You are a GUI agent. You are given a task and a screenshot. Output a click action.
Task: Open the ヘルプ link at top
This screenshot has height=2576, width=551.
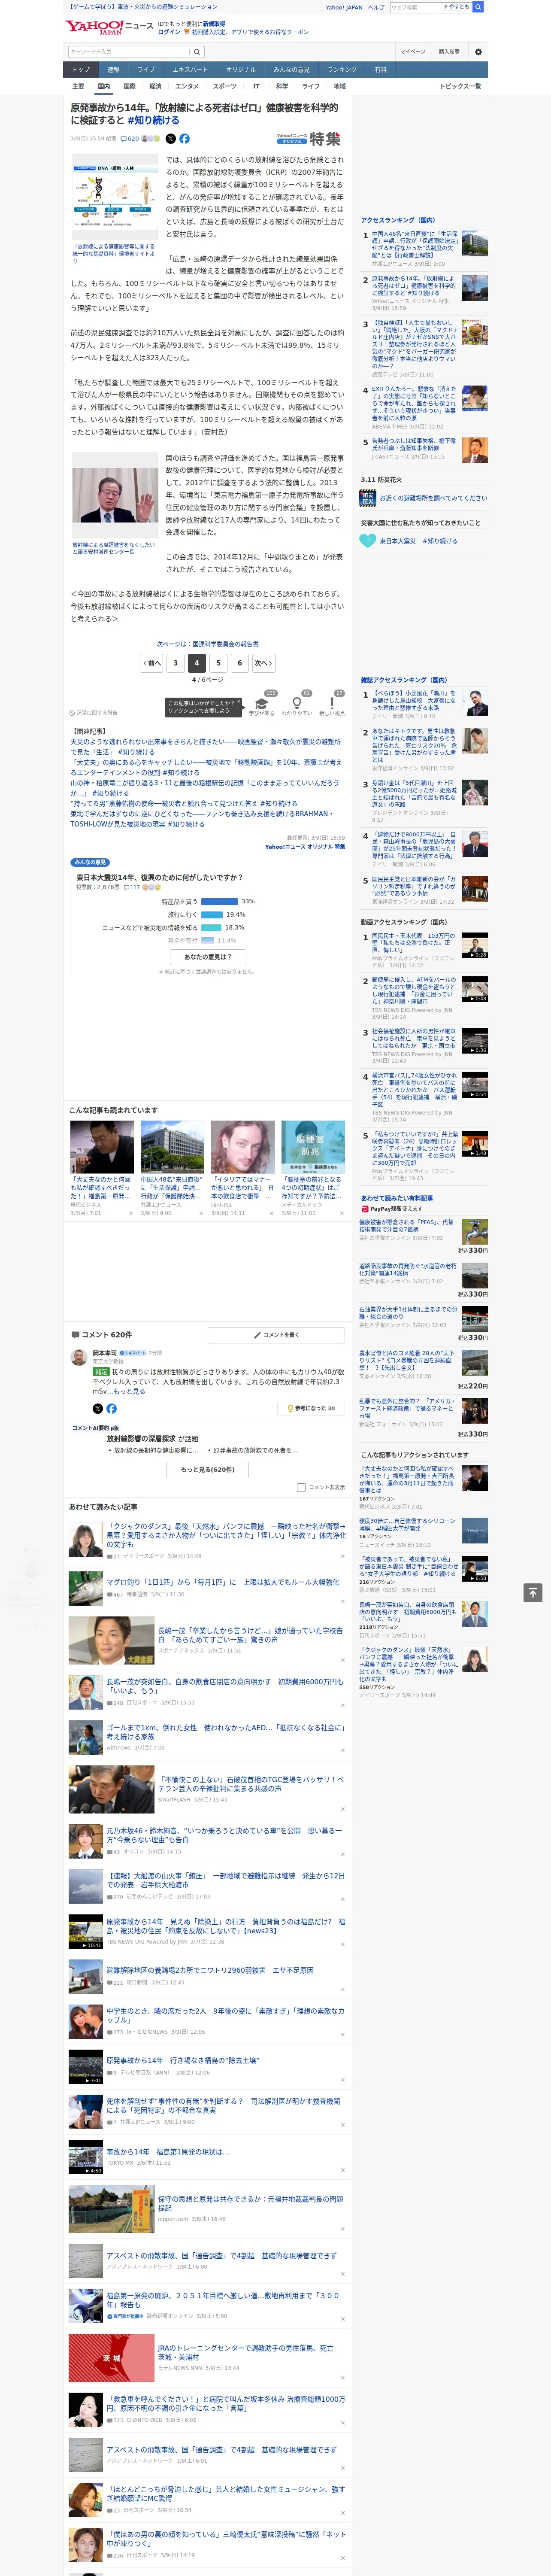coord(375,7)
